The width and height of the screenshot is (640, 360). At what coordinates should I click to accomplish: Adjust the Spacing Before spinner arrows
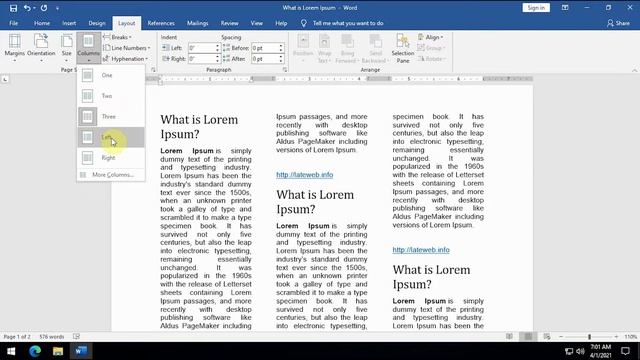(281, 48)
